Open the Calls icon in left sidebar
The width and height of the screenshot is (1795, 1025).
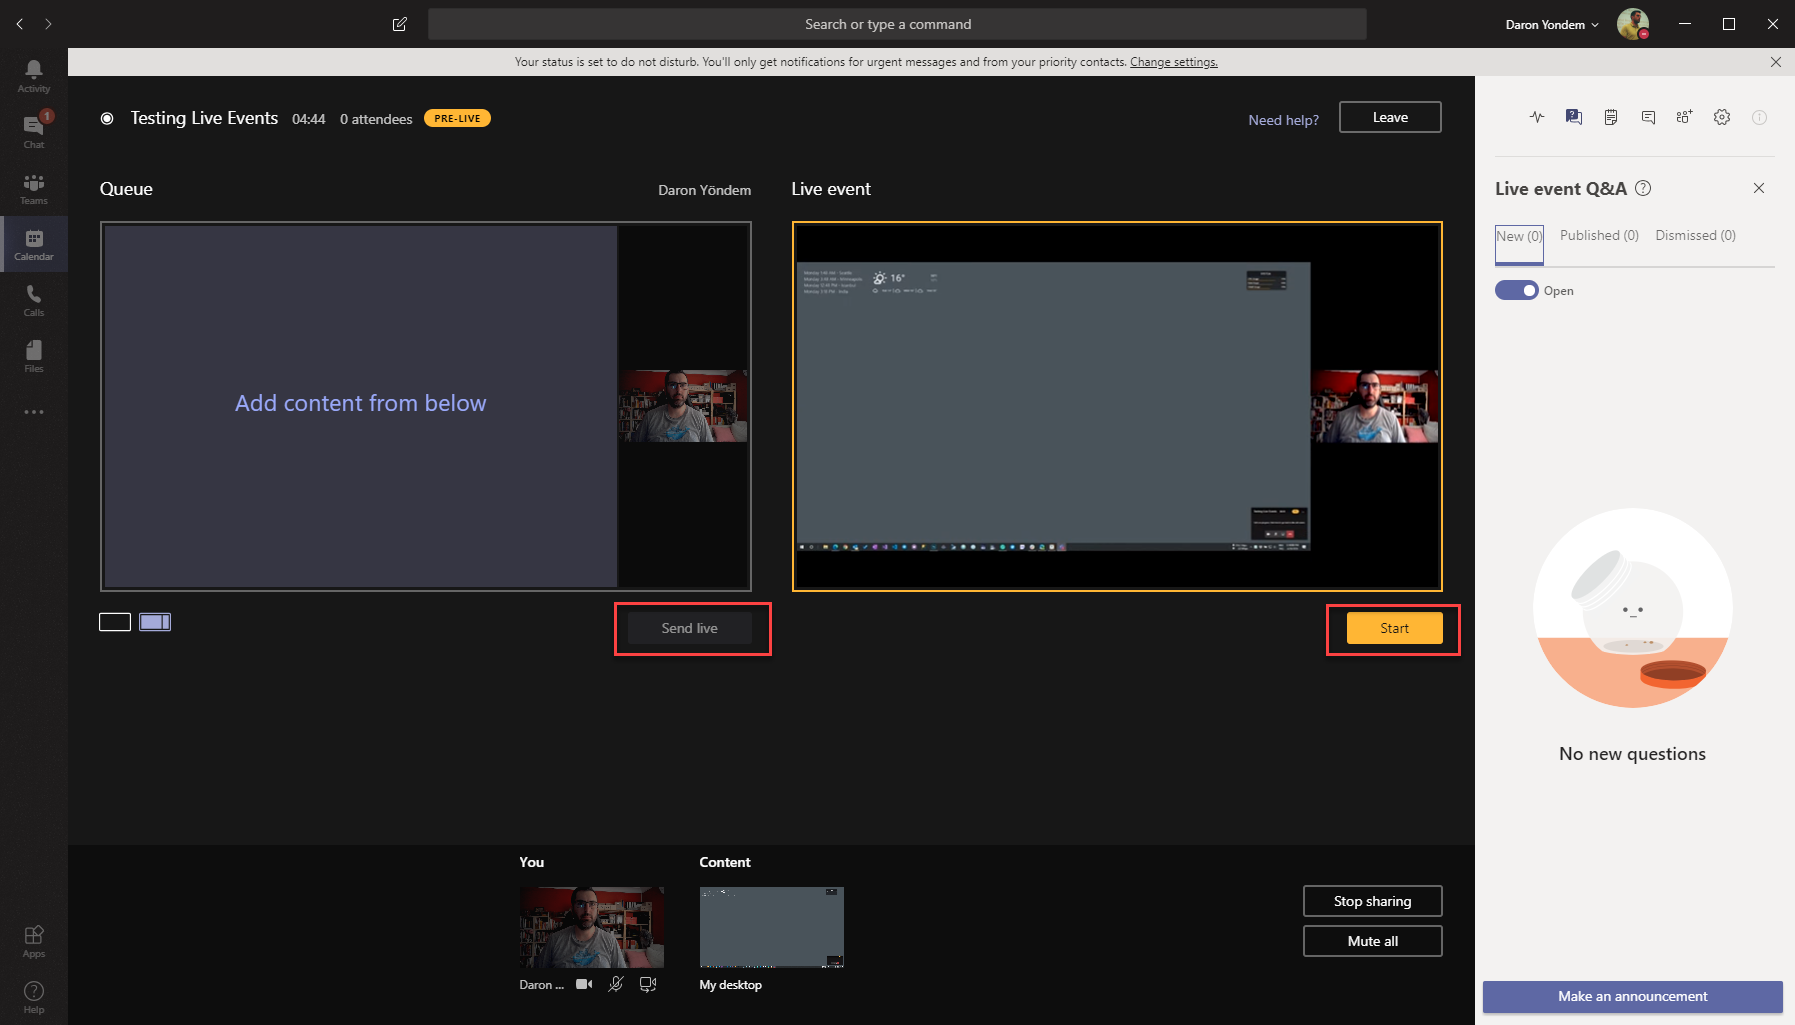34,300
